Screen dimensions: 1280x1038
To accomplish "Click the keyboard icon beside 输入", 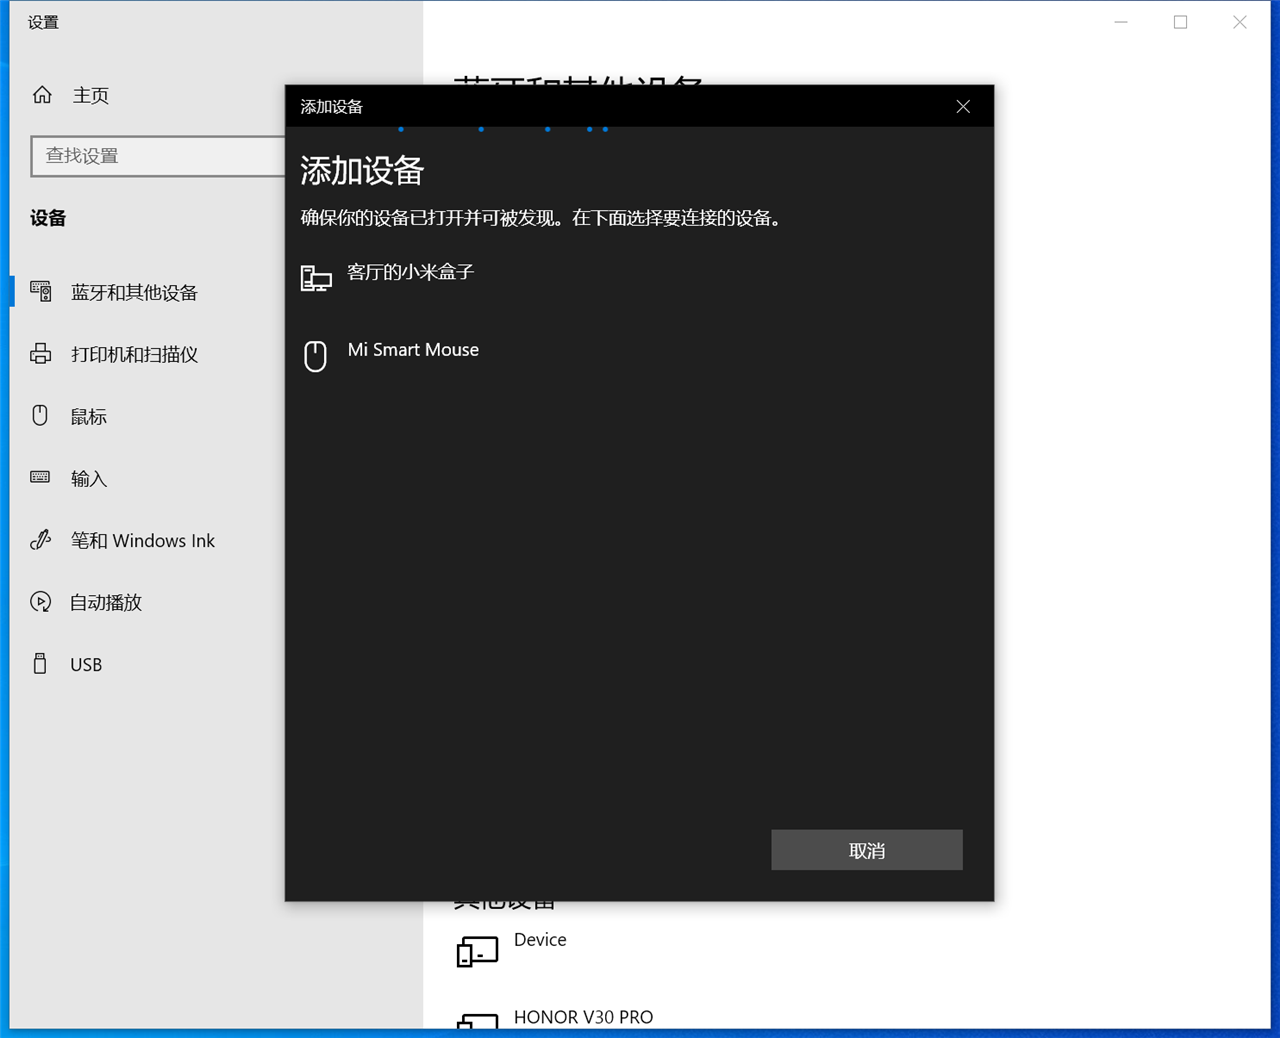I will (x=40, y=477).
